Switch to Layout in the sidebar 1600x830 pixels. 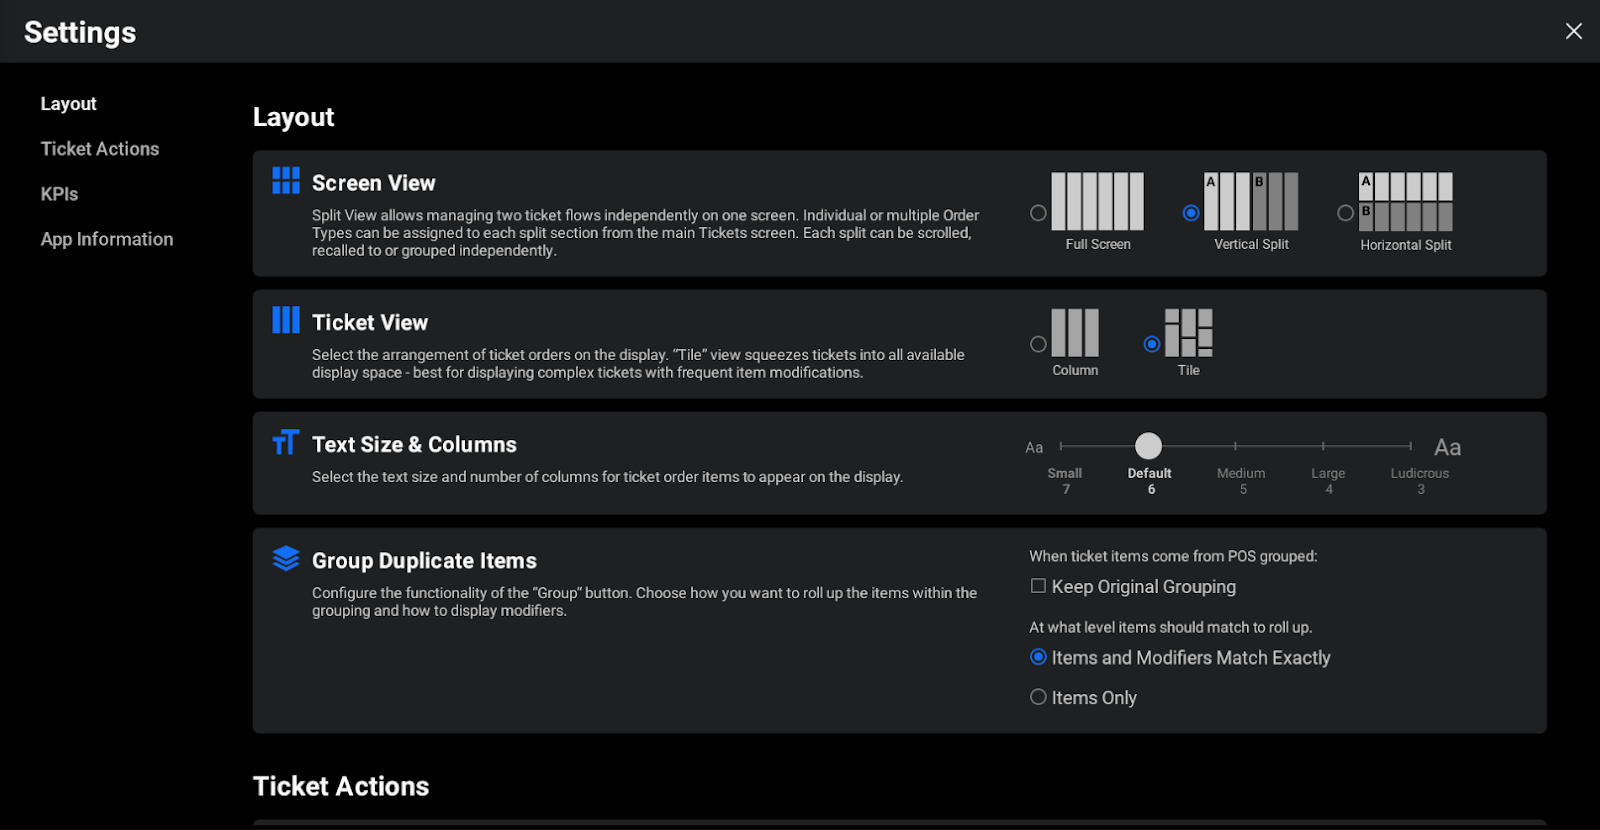[68, 104]
